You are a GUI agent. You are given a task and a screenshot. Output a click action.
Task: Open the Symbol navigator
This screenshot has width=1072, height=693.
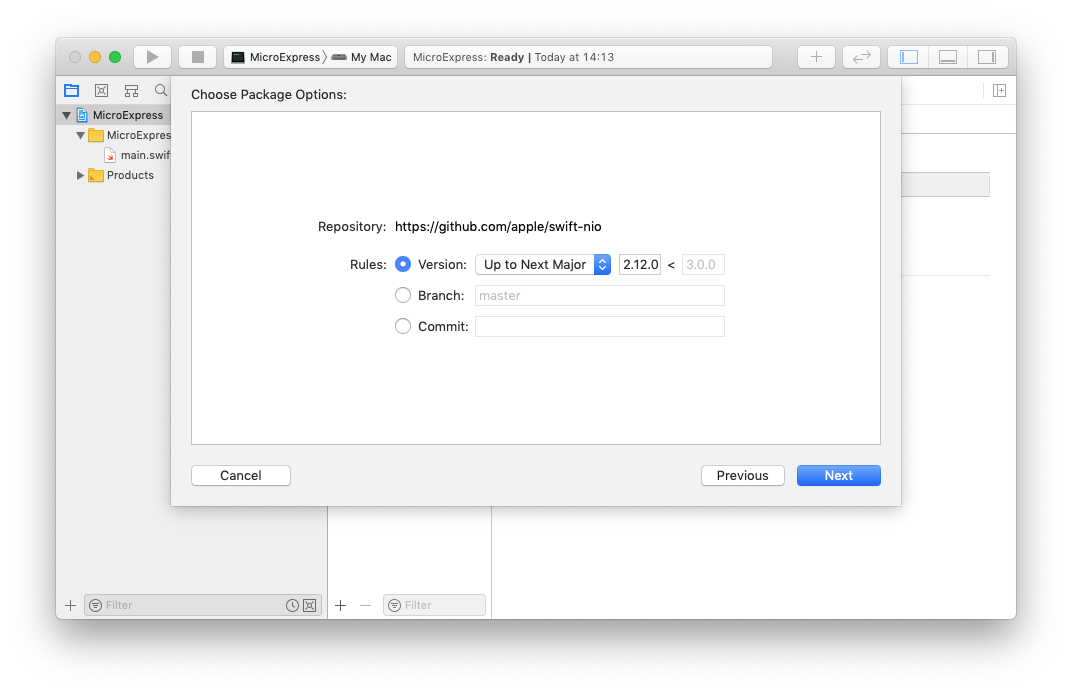(131, 90)
